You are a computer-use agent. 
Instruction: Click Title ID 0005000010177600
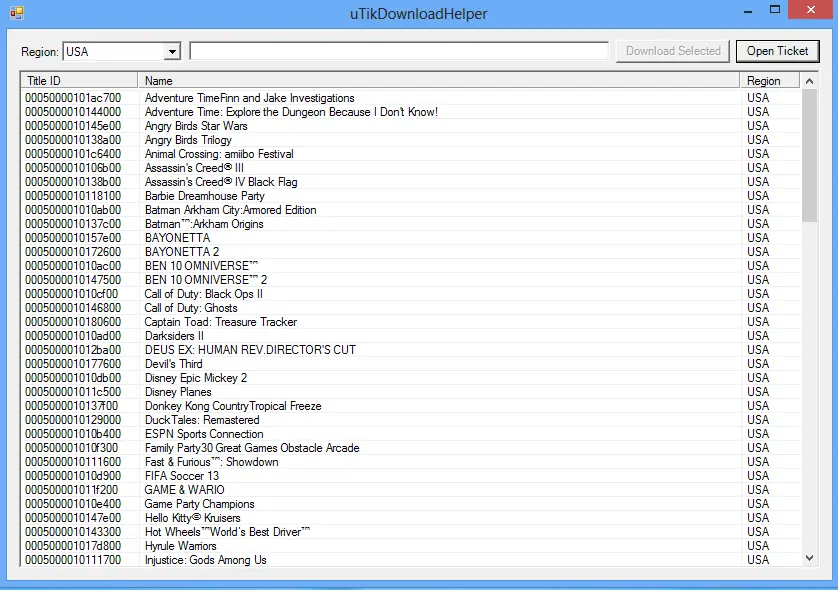(73, 364)
